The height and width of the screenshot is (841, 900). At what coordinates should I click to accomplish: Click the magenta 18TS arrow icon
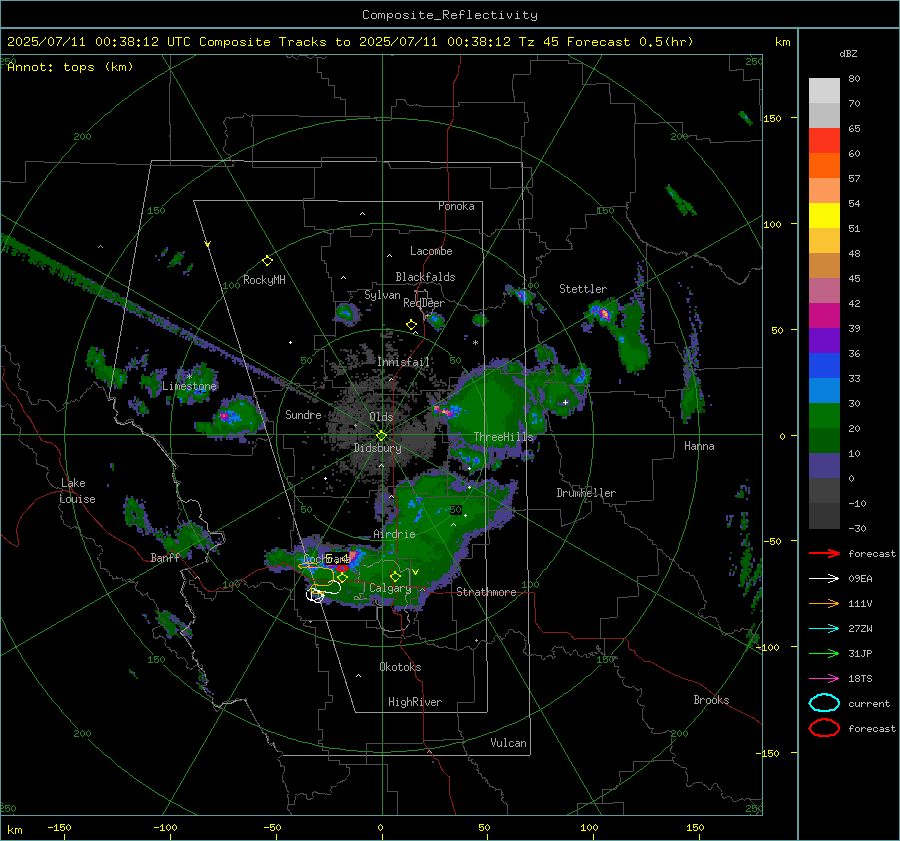coord(824,679)
